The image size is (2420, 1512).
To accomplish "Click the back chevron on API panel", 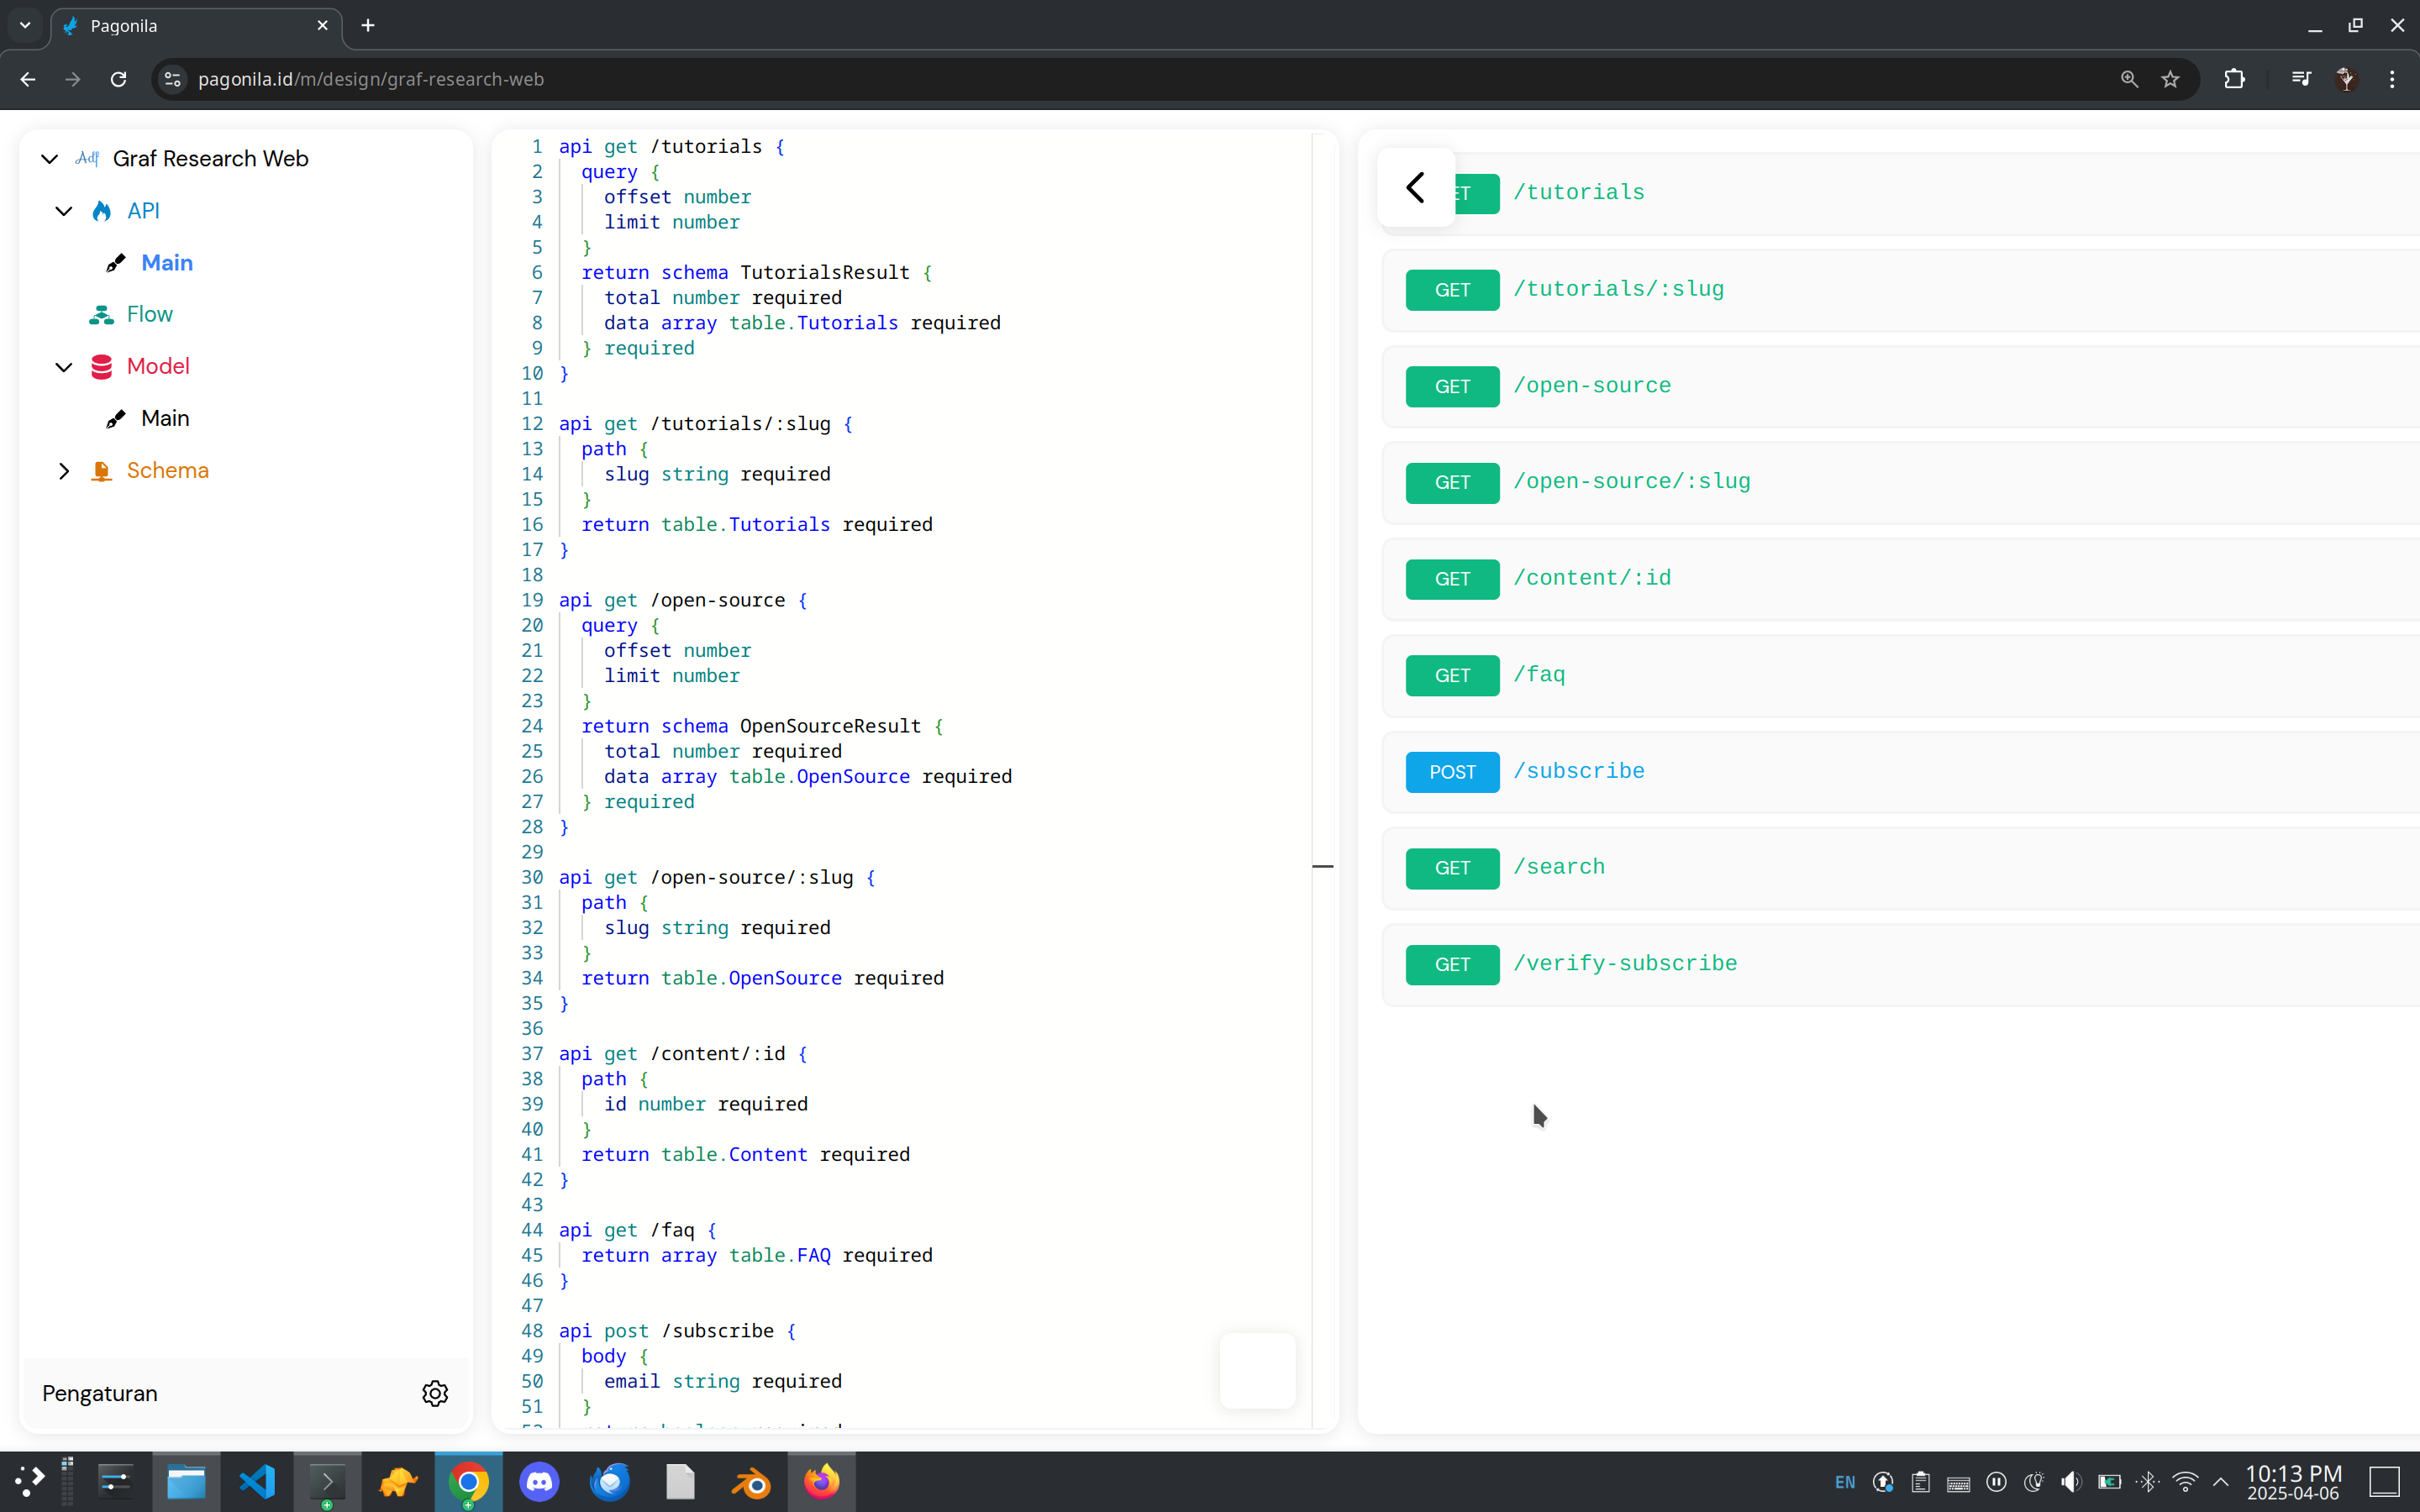I will click(1415, 187).
